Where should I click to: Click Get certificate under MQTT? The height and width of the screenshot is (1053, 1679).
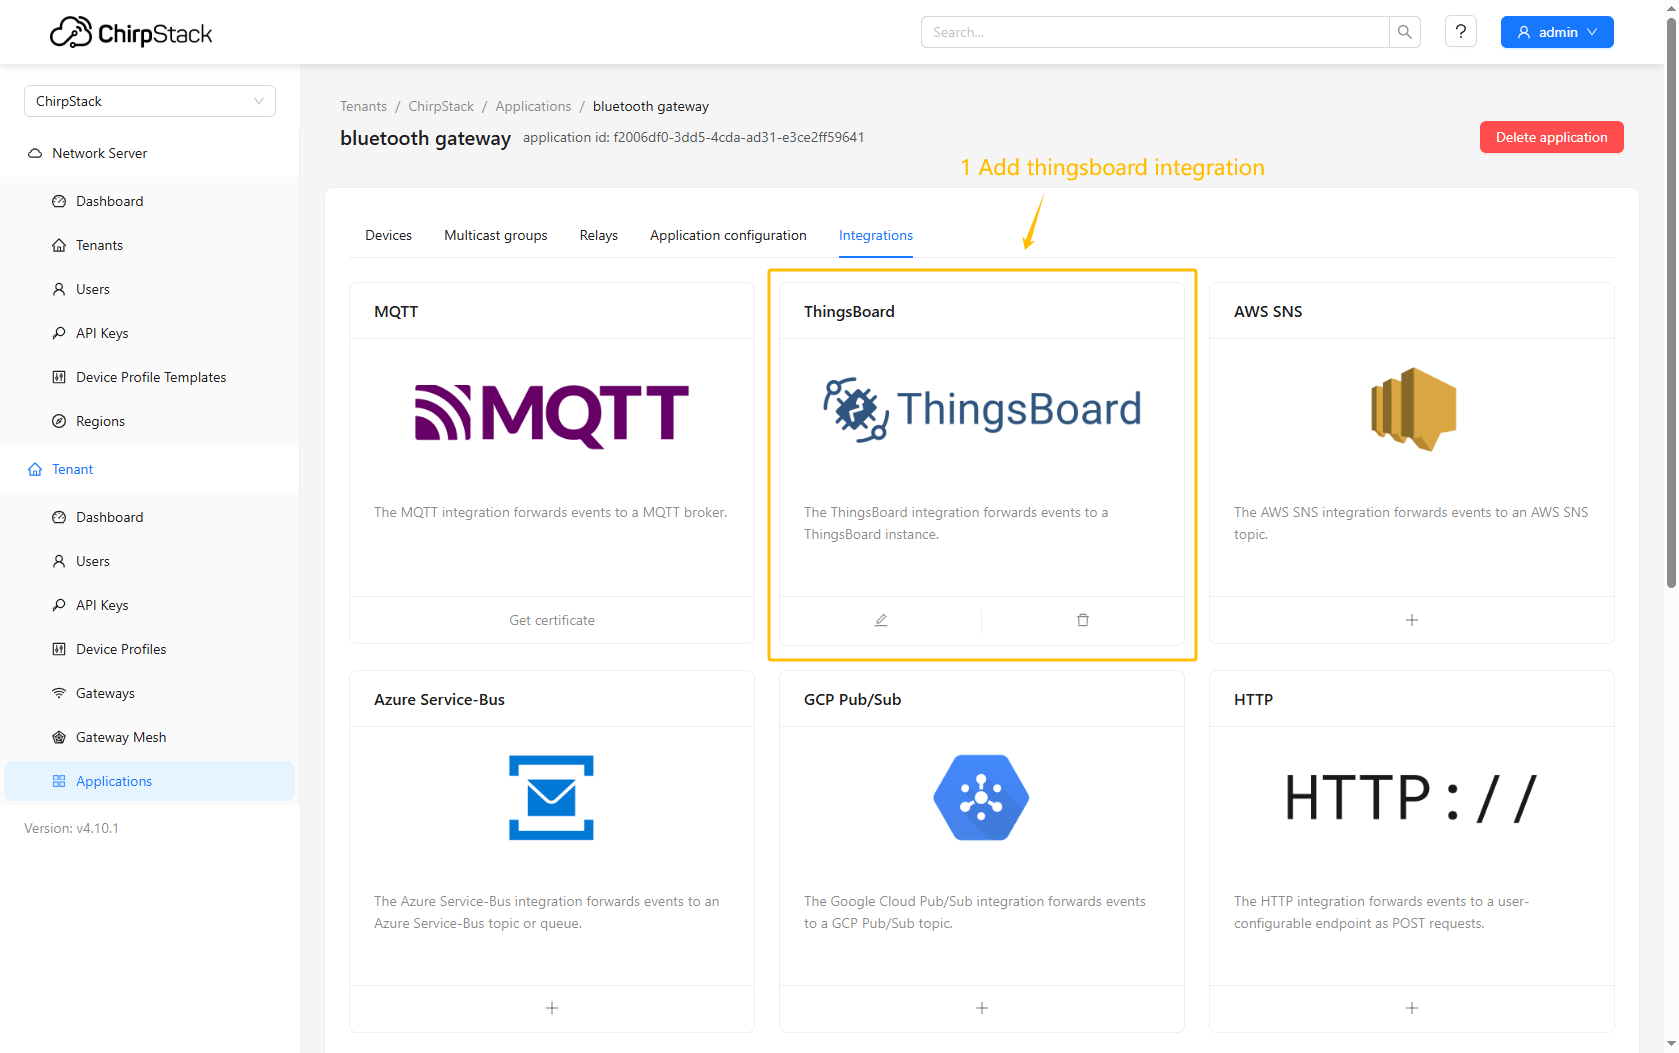pos(551,620)
